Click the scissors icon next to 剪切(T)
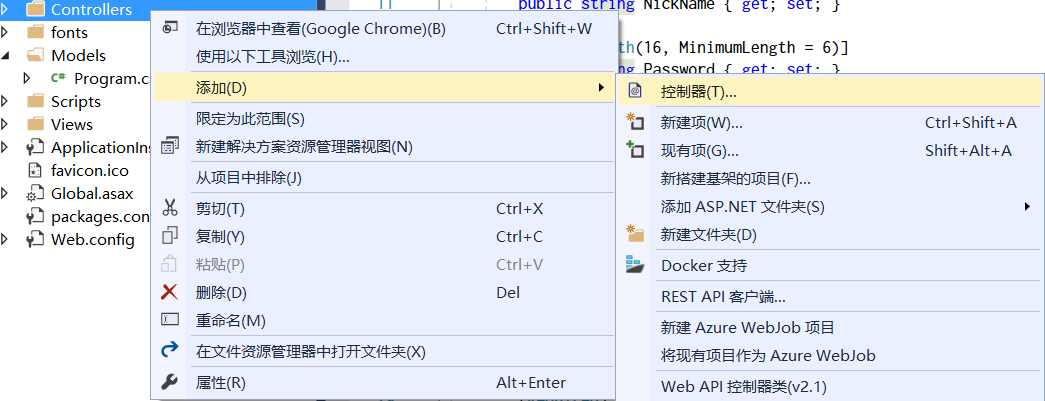 (170, 209)
